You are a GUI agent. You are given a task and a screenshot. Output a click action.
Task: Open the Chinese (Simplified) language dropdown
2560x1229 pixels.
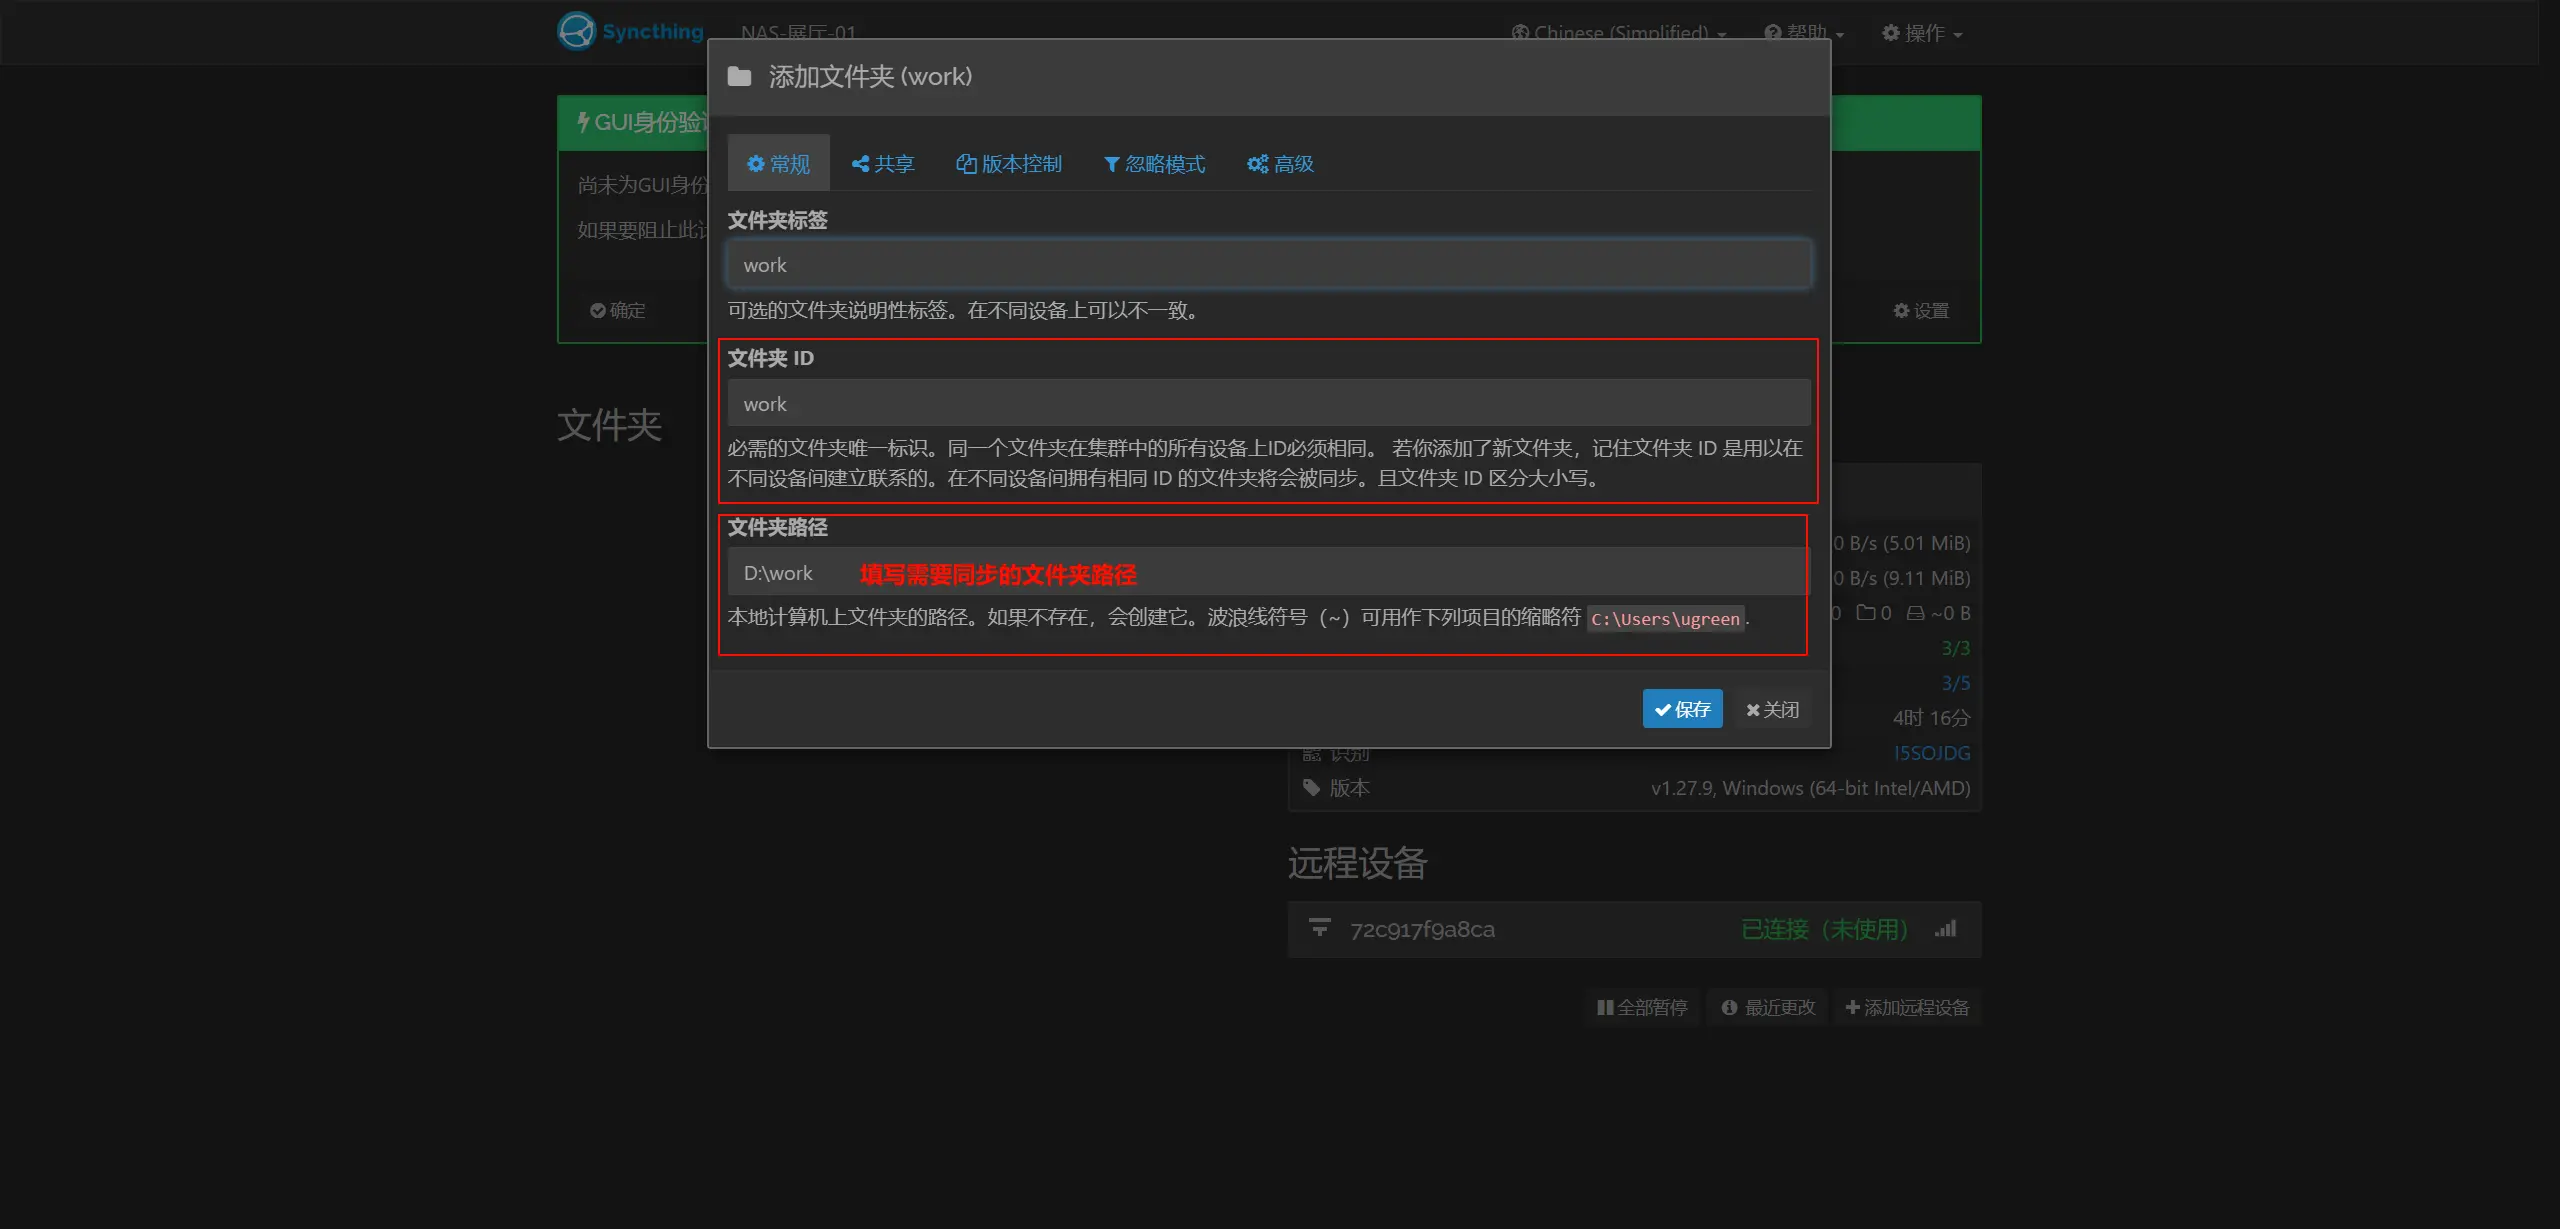click(x=1620, y=32)
